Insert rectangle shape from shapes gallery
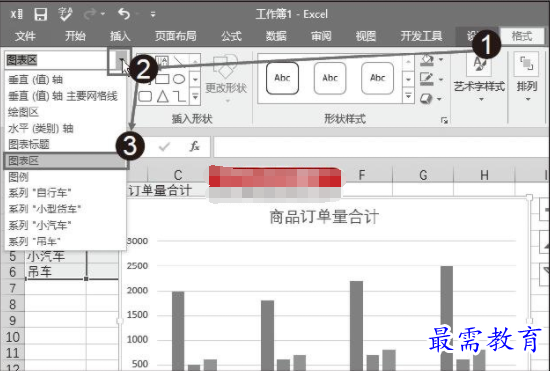Image resolution: width=550 pixels, height=371 pixels. tap(162, 79)
